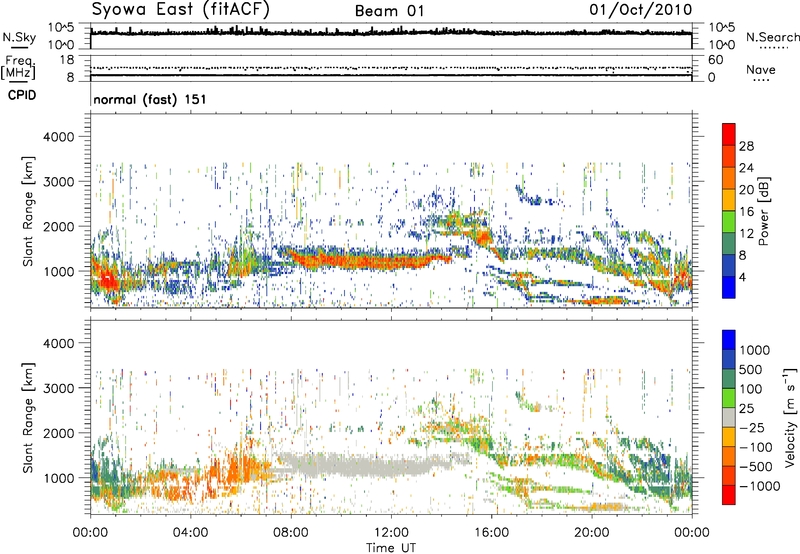Click the '-25' value on Velocity scale
This screenshot has width=800, height=554.
pos(752,427)
